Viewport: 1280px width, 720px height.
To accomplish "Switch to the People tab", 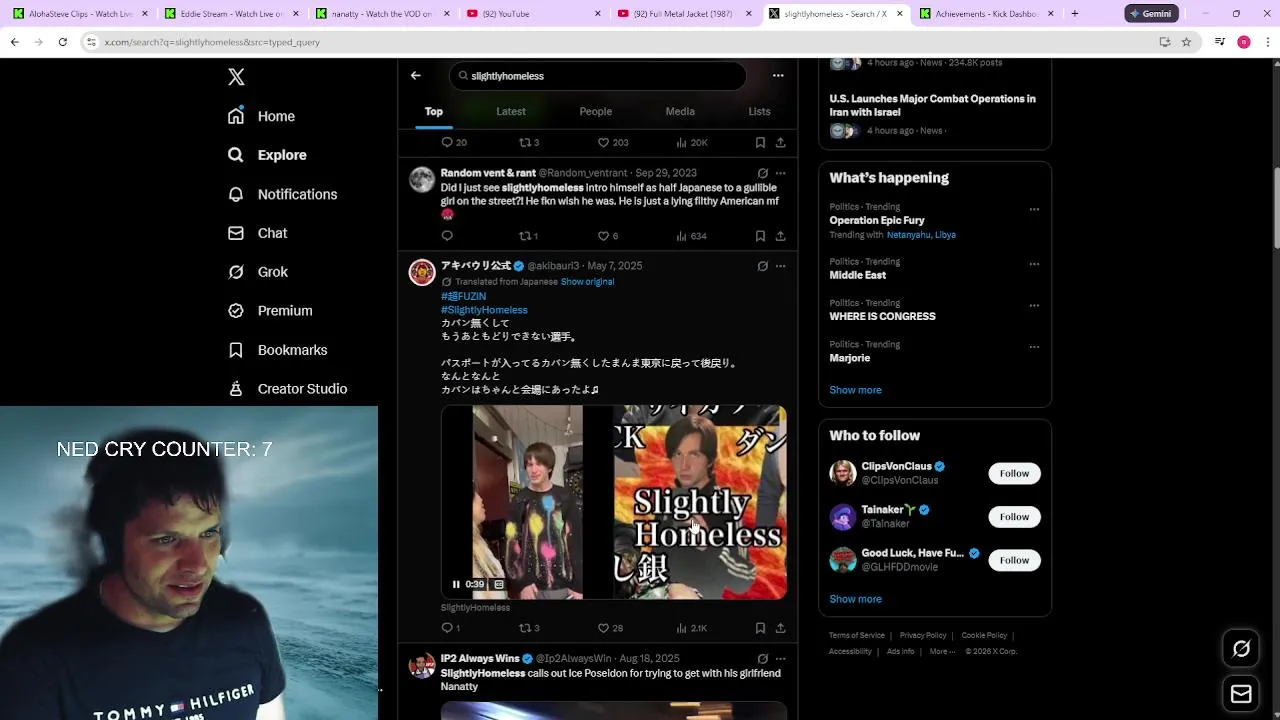I will 596,111.
